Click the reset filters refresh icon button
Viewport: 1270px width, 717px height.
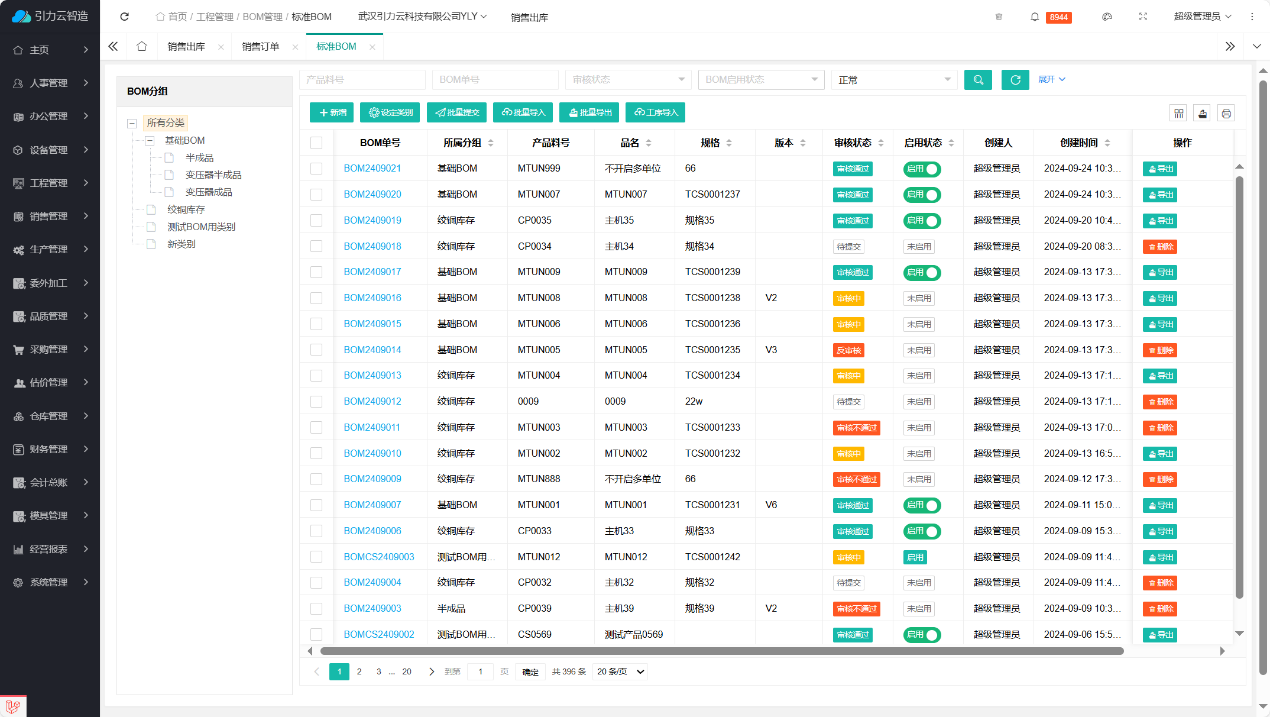point(1015,80)
